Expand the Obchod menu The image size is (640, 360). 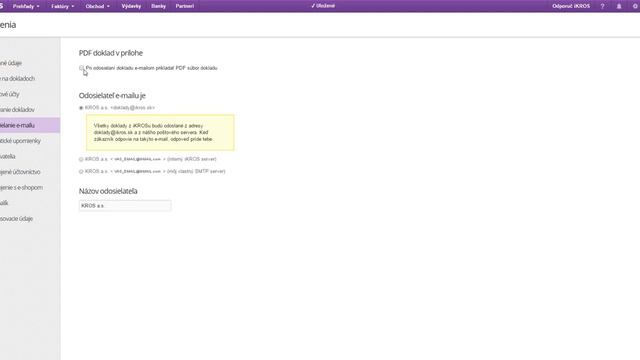pyautogui.click(x=98, y=6)
